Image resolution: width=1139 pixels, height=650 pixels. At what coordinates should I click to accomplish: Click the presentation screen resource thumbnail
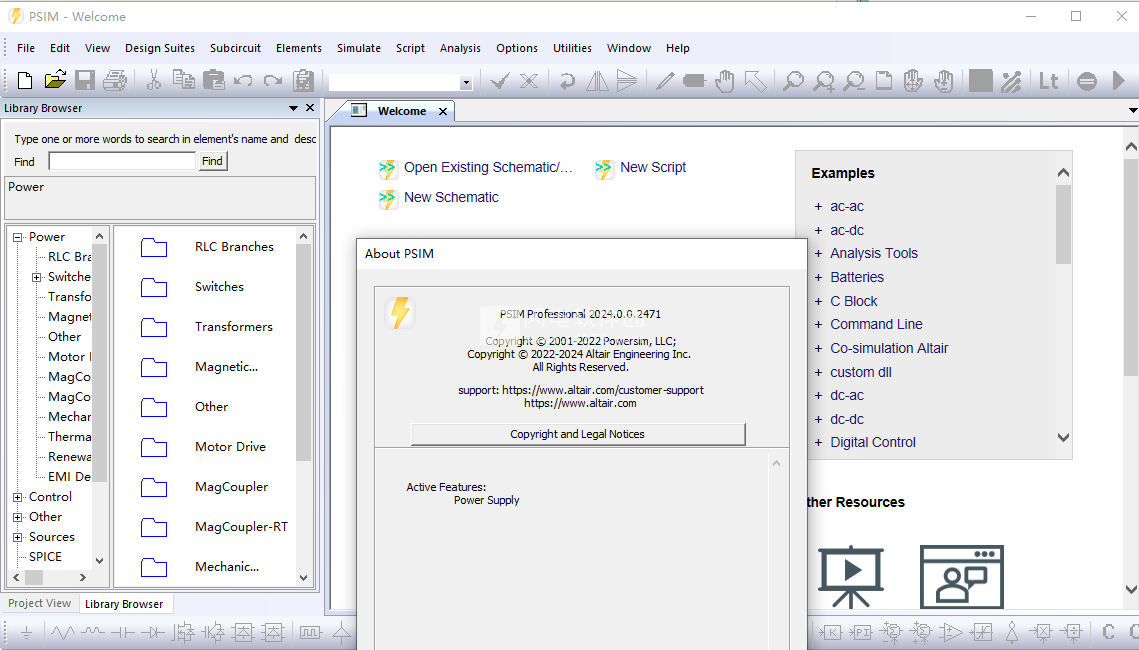coord(851,577)
